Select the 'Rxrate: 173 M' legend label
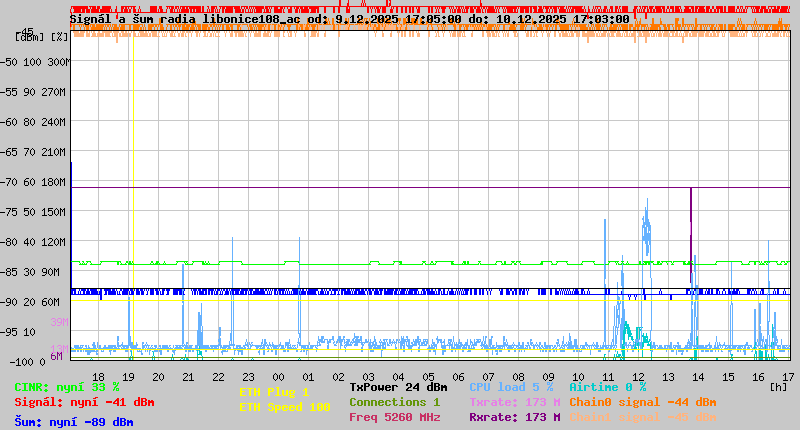Image resolution: width=800 pixels, height=430 pixels. [x=515, y=417]
